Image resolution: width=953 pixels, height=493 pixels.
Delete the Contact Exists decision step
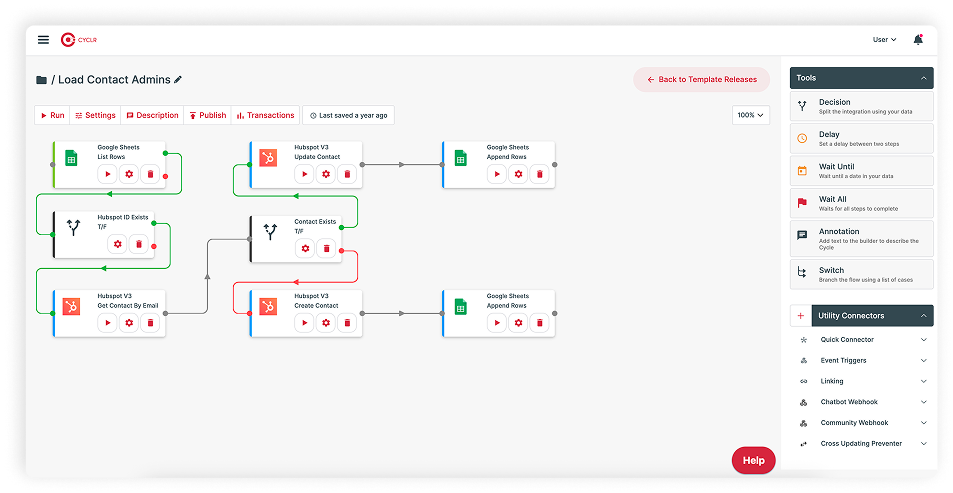tap(326, 248)
